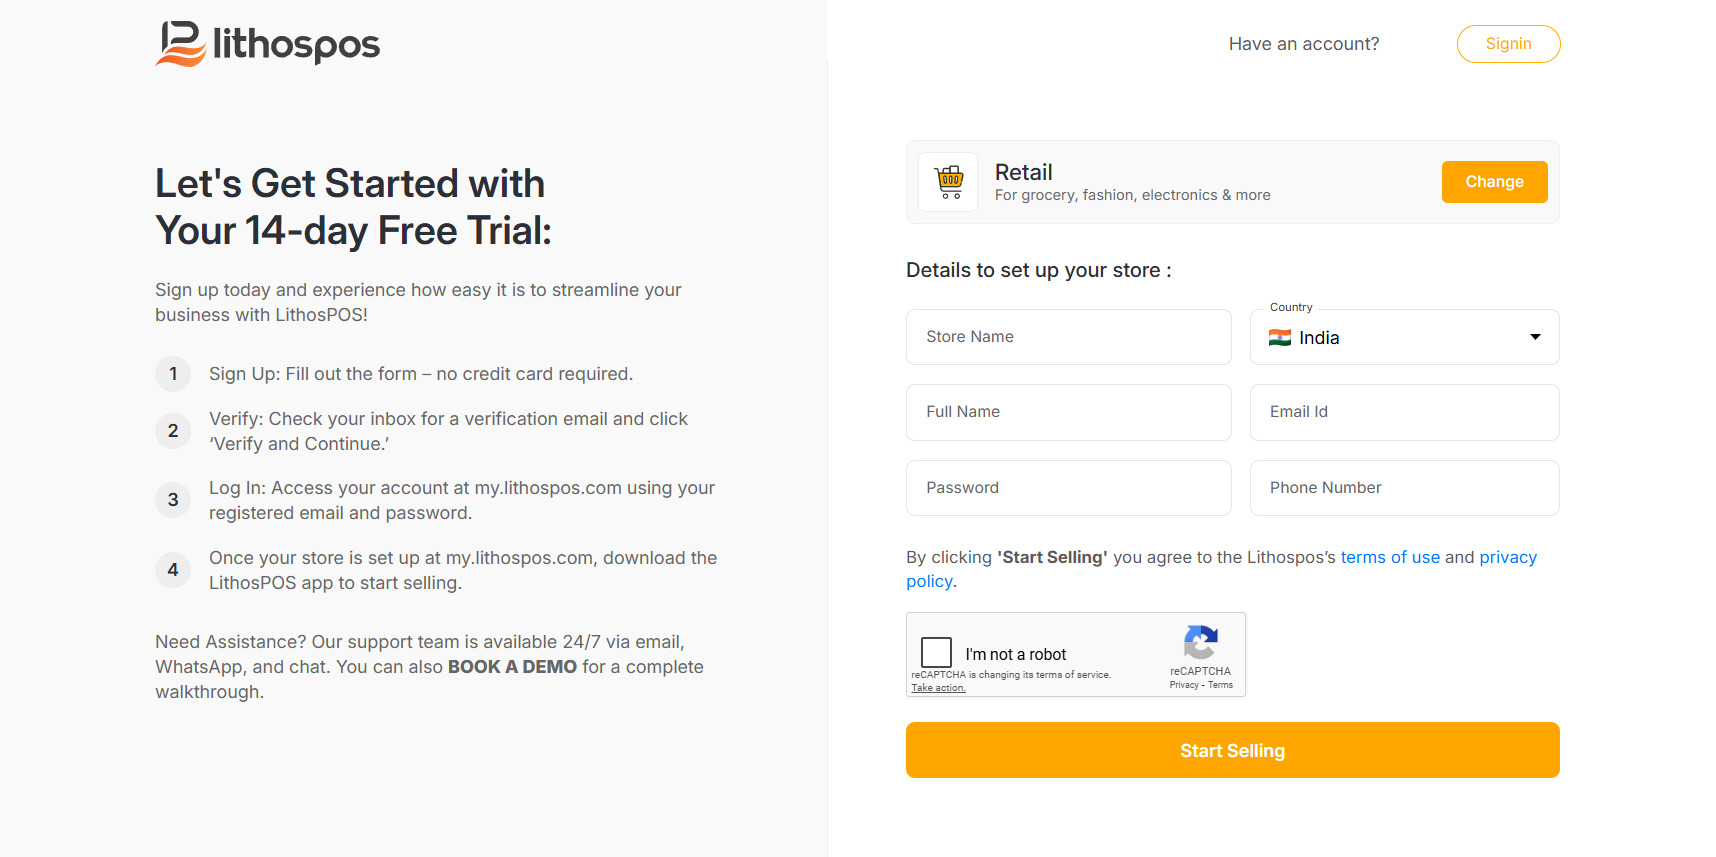Click the Retail shopping cart icon
The height and width of the screenshot is (857, 1716).
949,182
